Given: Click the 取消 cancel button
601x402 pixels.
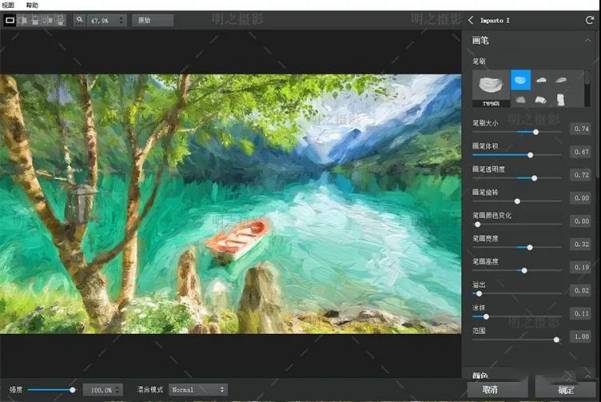Looking at the screenshot, I should (489, 389).
